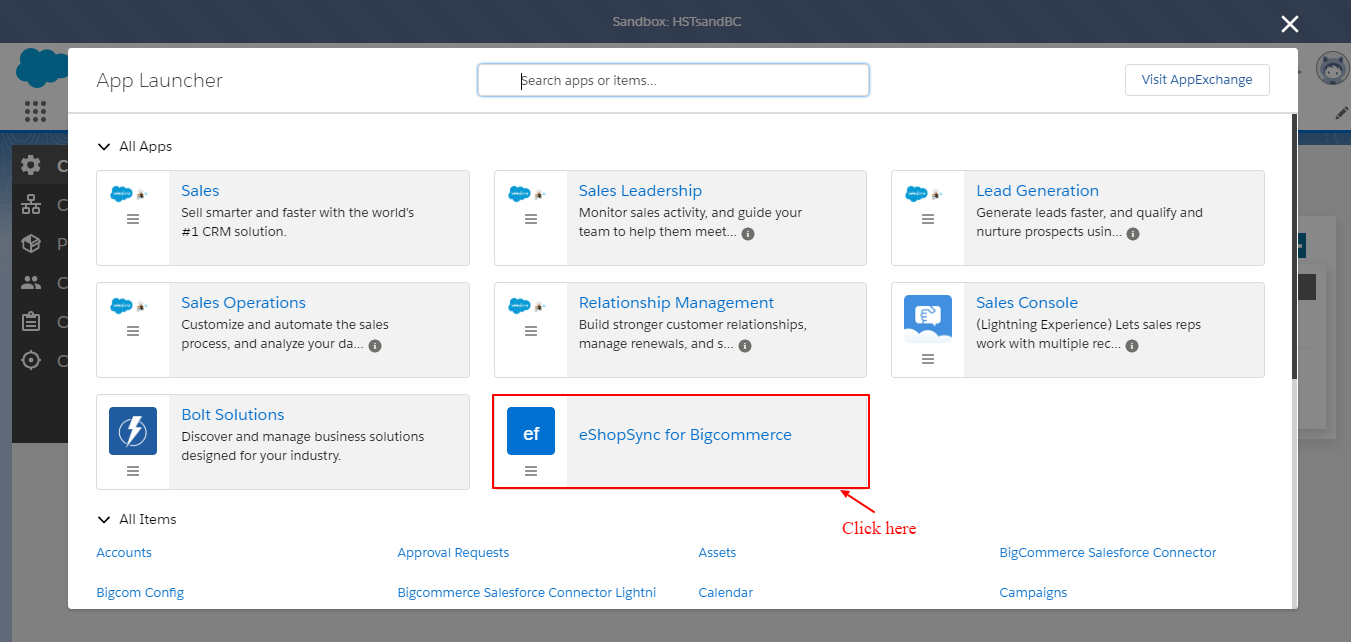Open the Campaigns item link
The image size is (1351, 642).
[x=1033, y=593]
